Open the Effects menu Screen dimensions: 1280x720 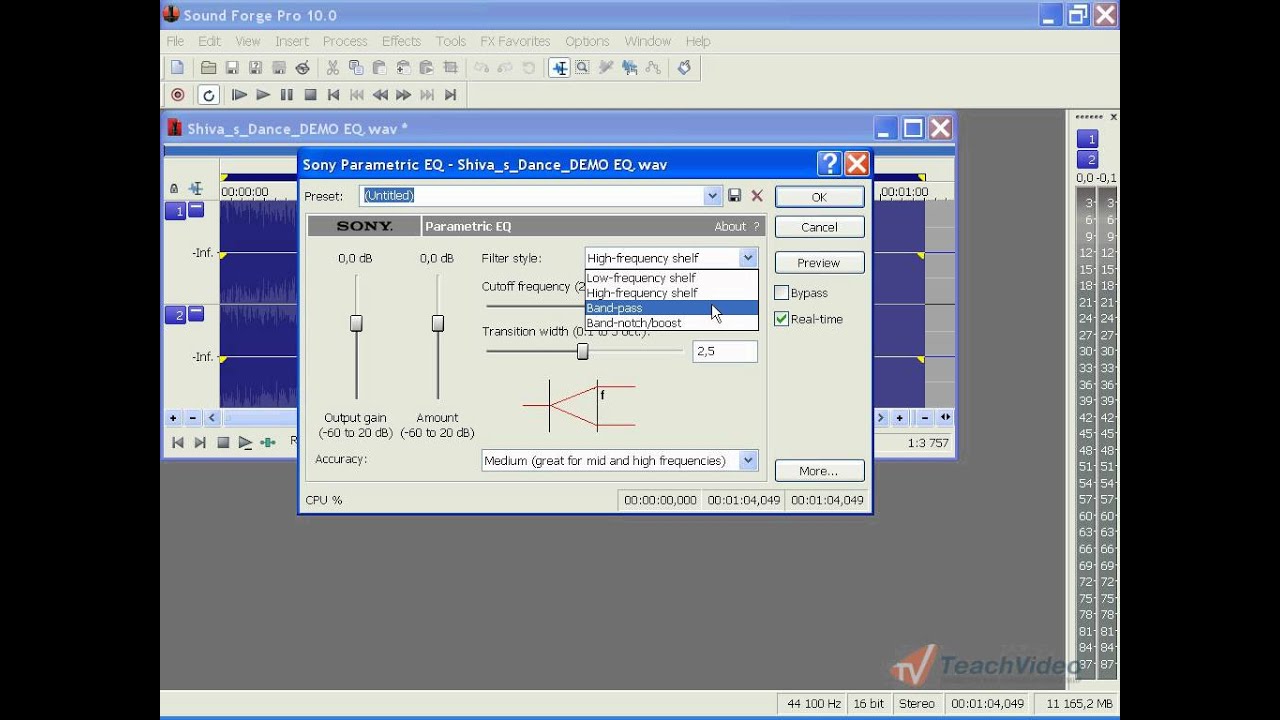(401, 41)
